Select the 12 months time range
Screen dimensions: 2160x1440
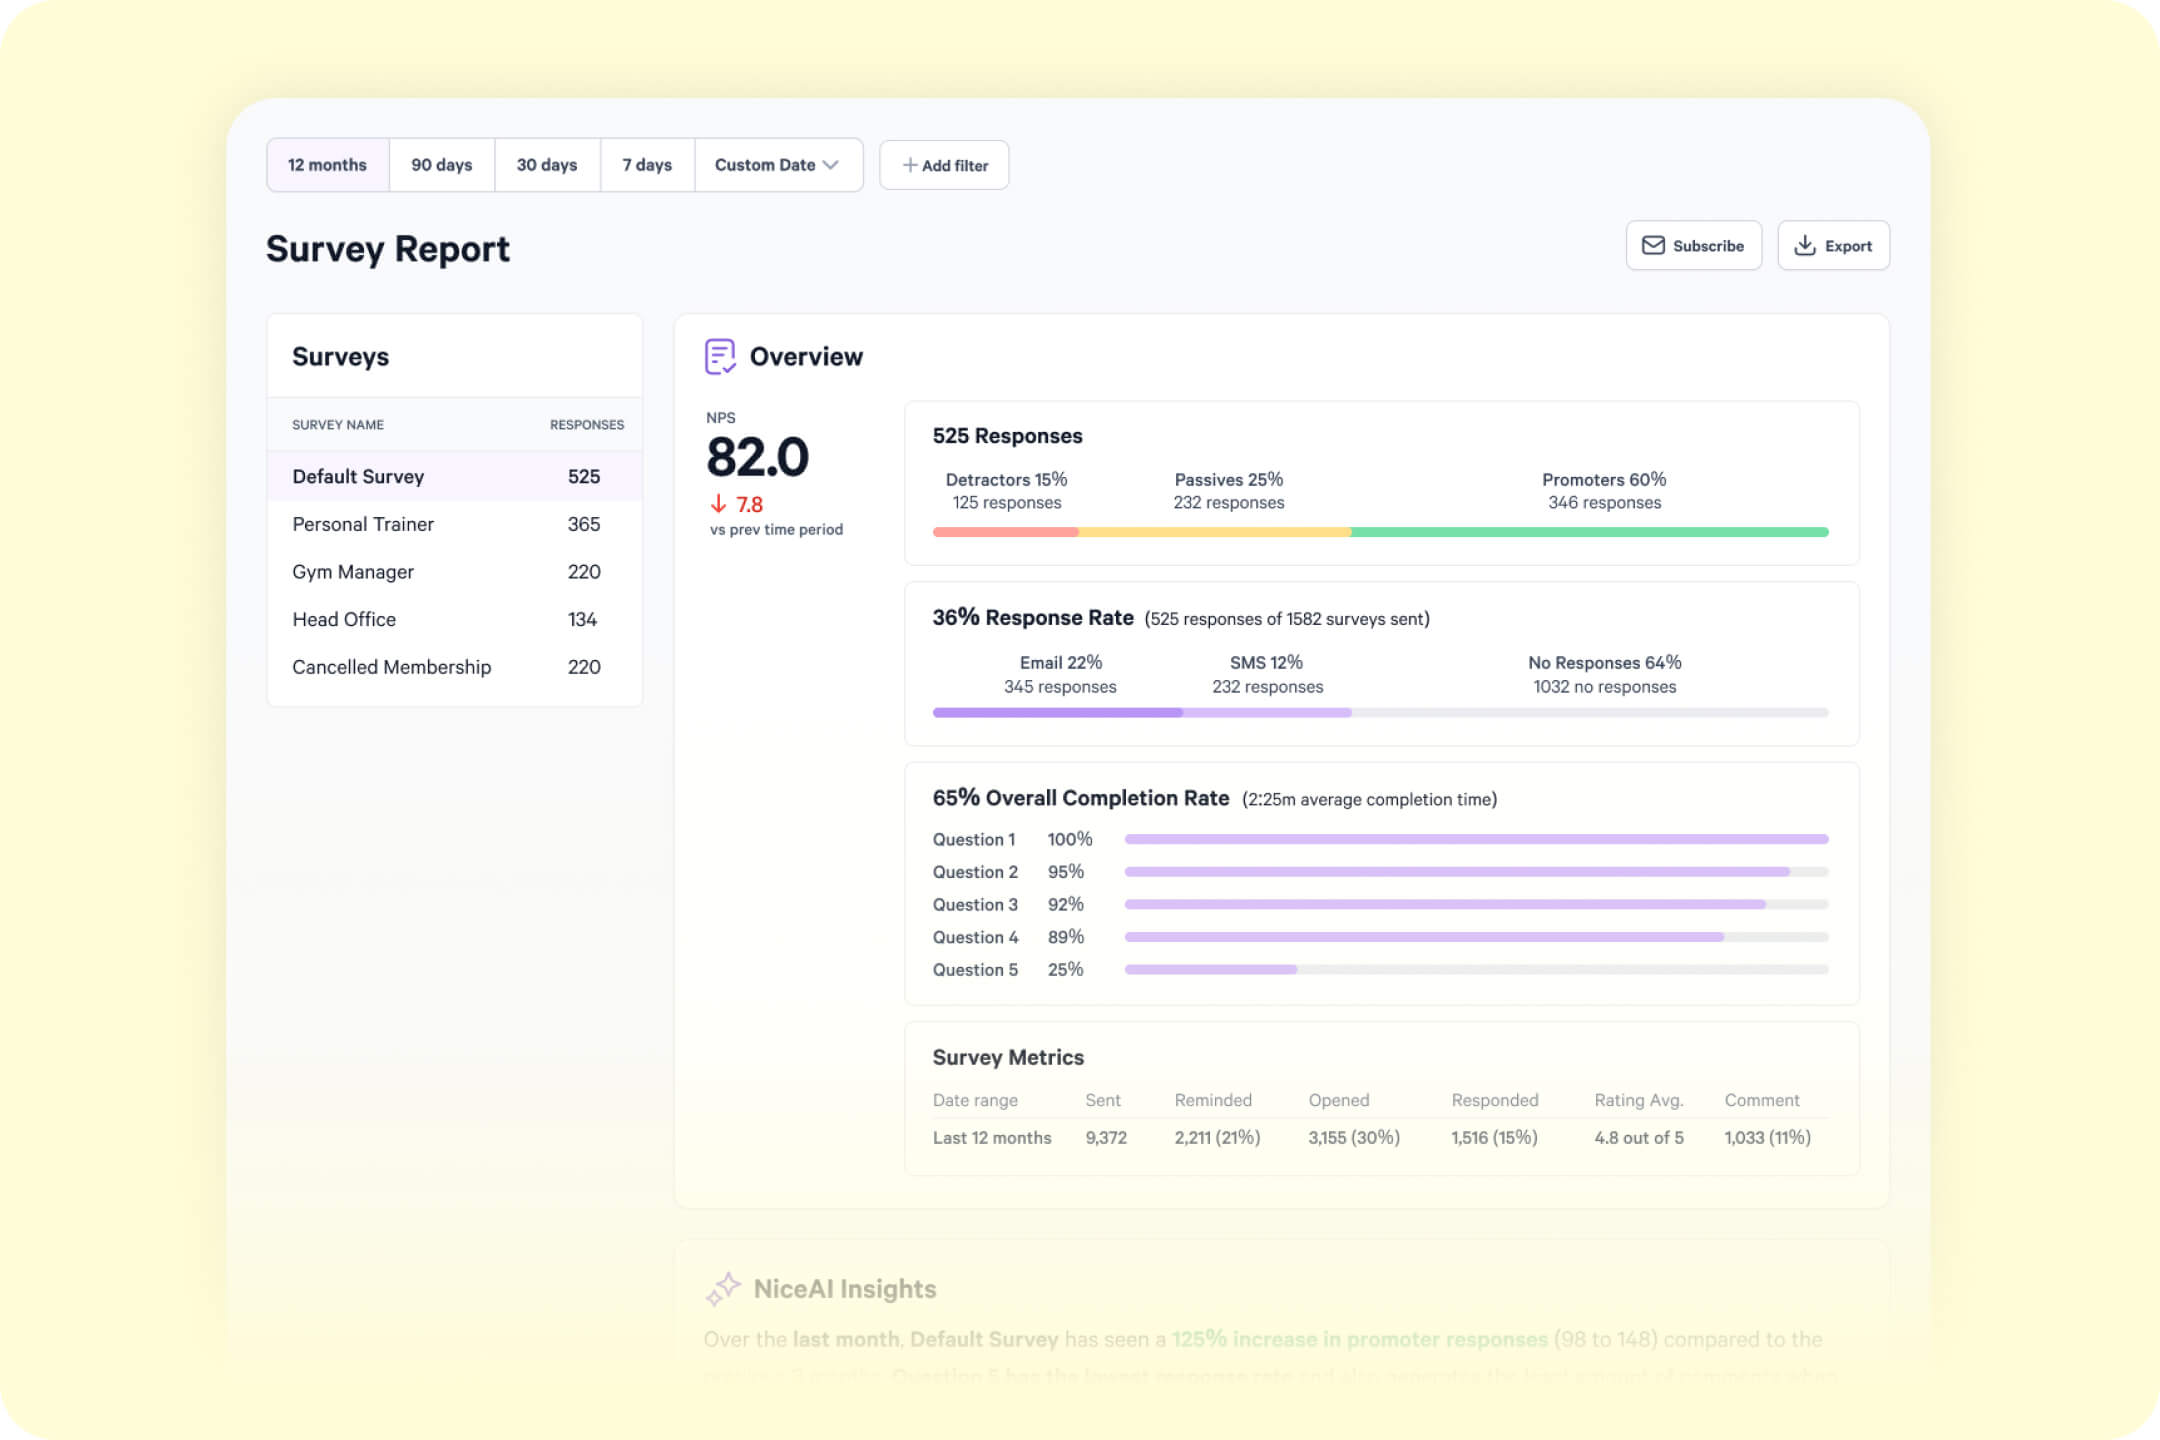(327, 165)
